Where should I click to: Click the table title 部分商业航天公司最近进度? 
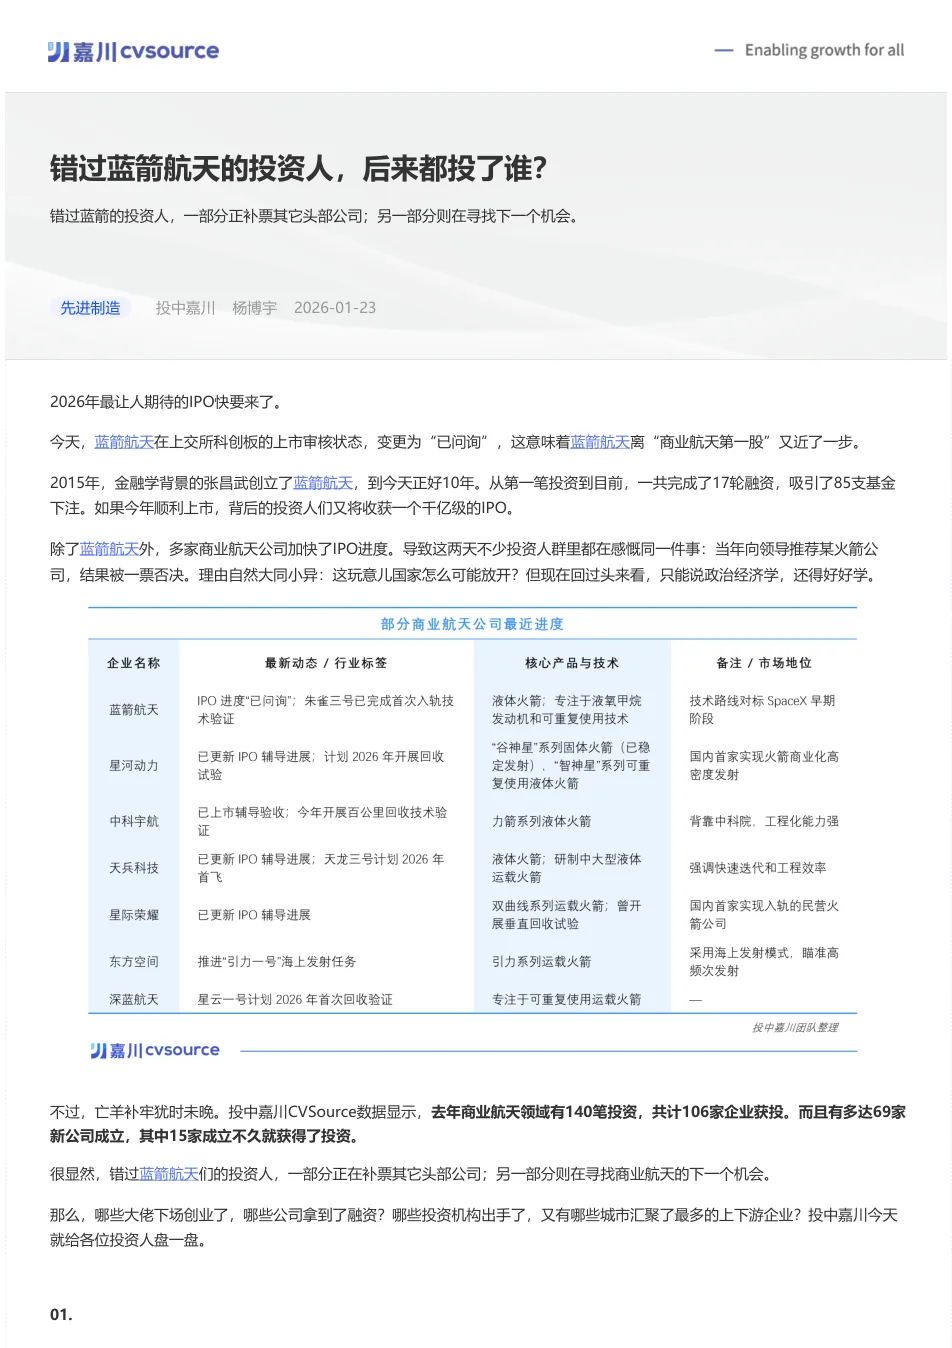[x=472, y=624]
